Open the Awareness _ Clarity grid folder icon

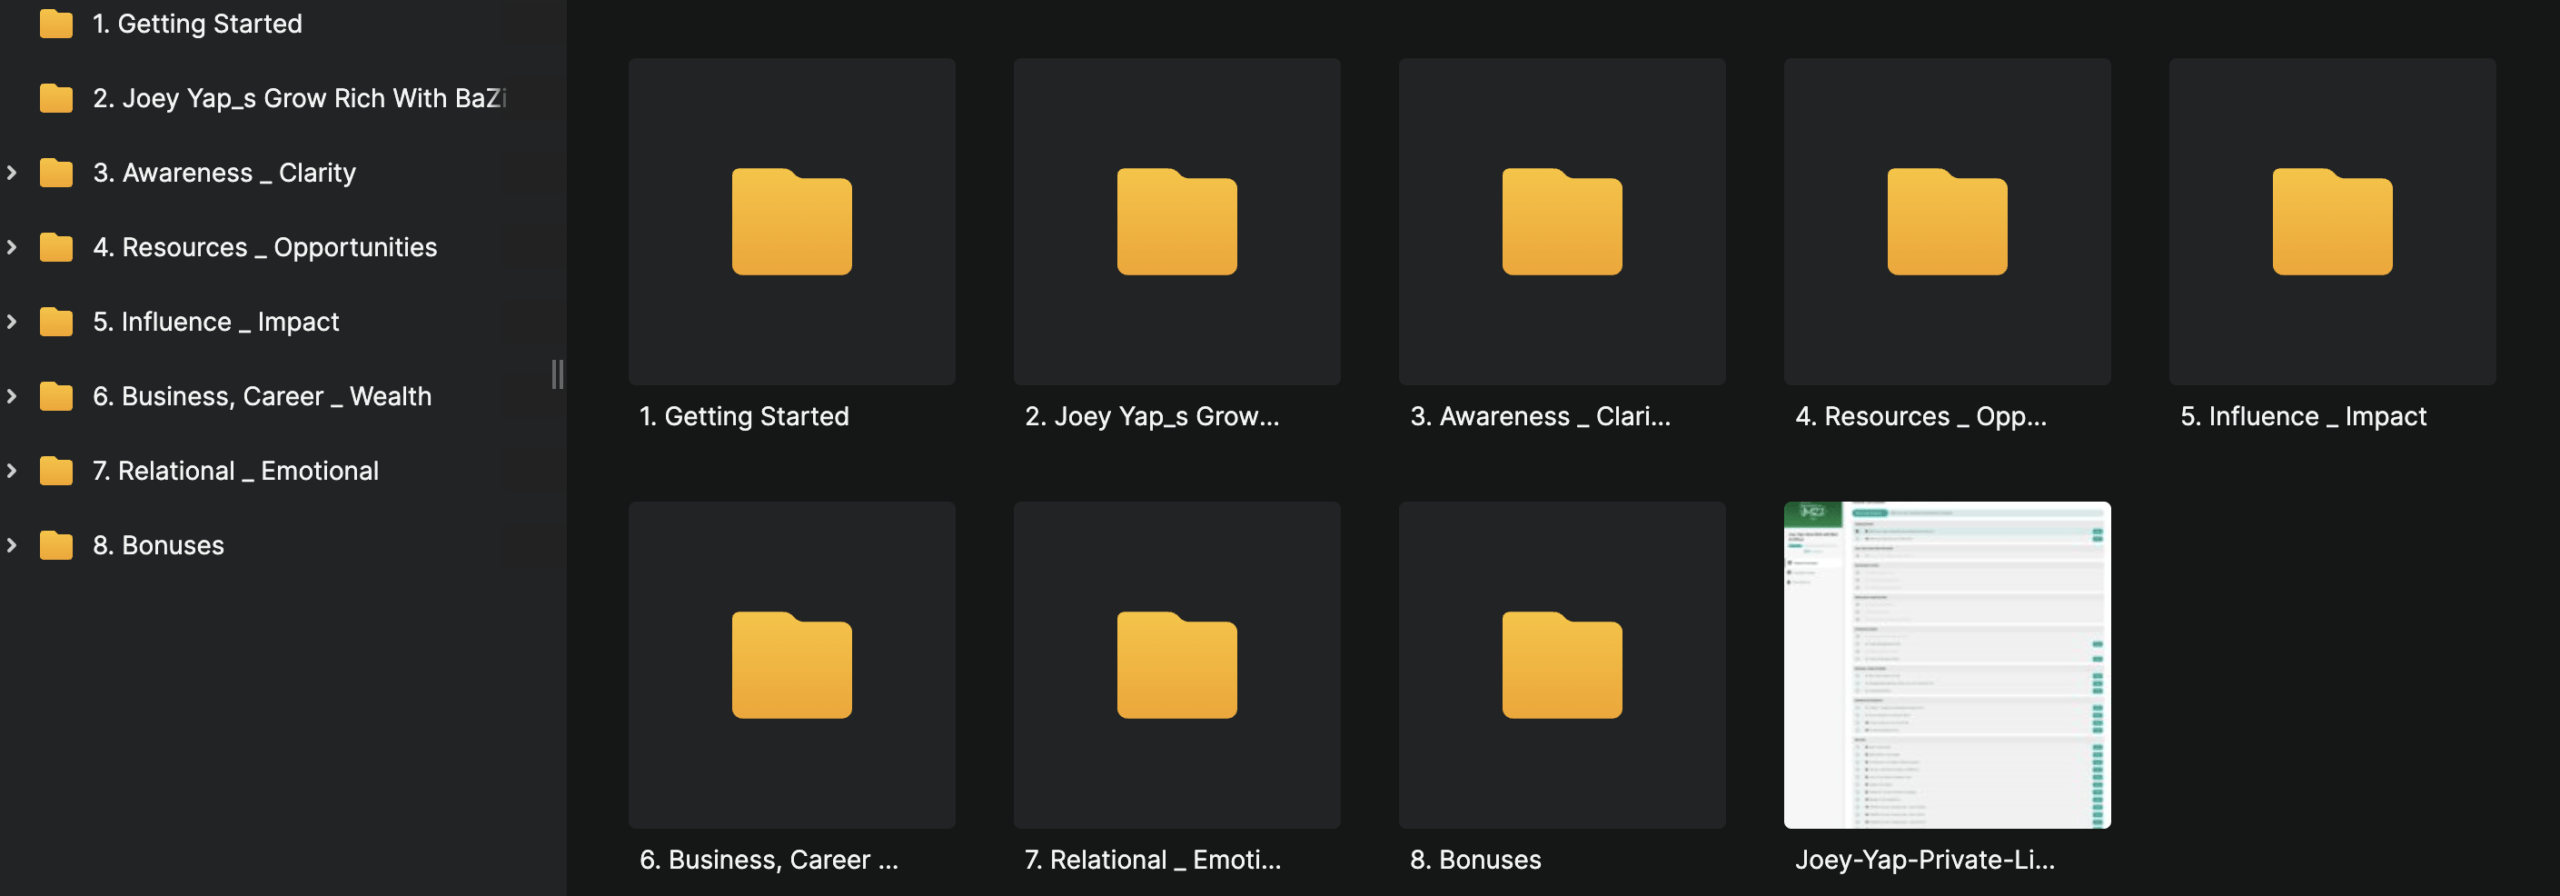(1561, 221)
